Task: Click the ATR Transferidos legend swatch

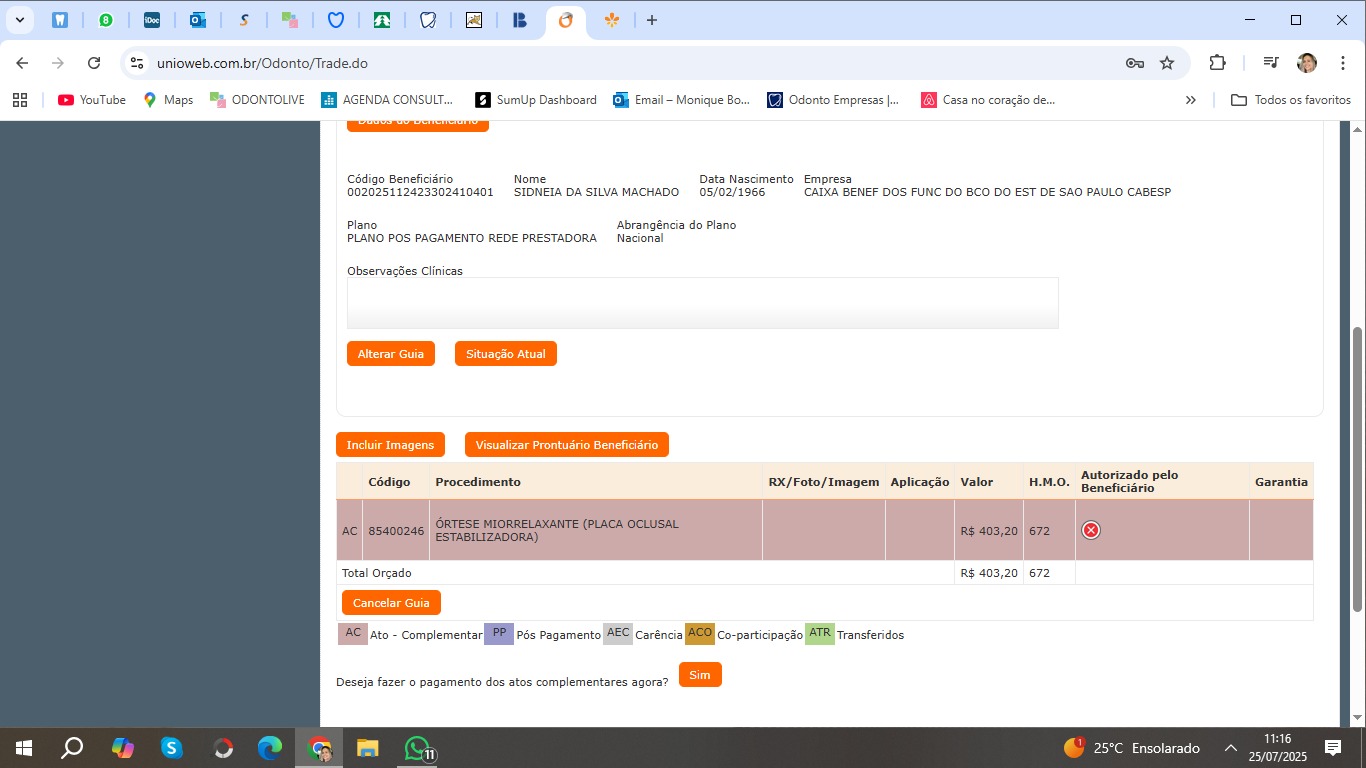Action: 820,634
